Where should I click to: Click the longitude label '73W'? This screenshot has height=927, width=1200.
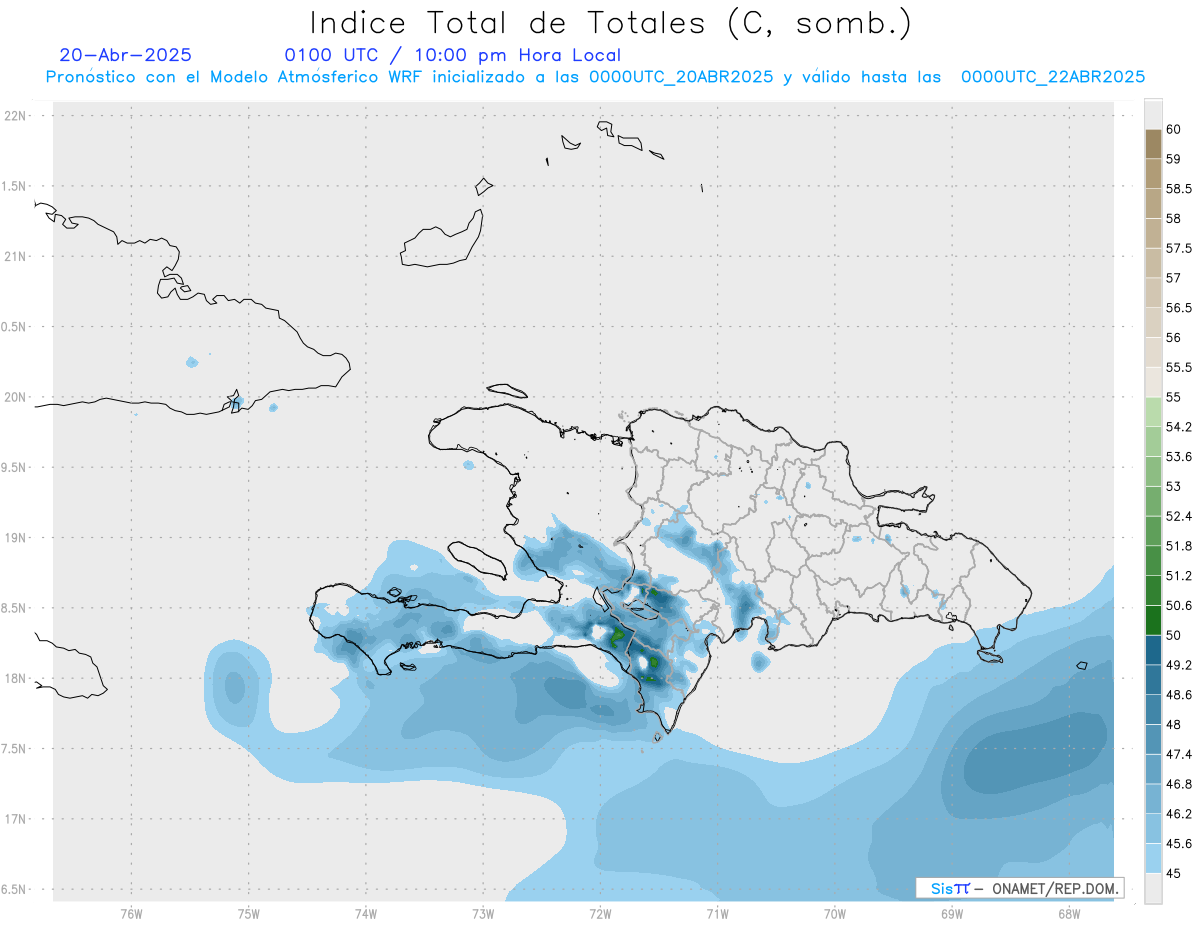pos(483,913)
